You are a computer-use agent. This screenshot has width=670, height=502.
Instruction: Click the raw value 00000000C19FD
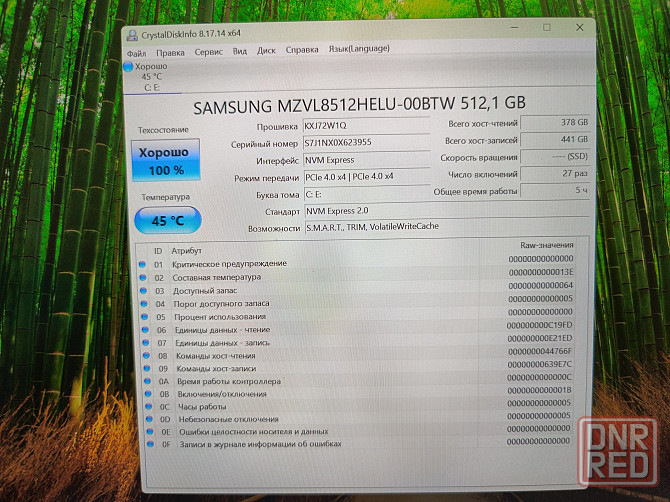click(x=539, y=325)
